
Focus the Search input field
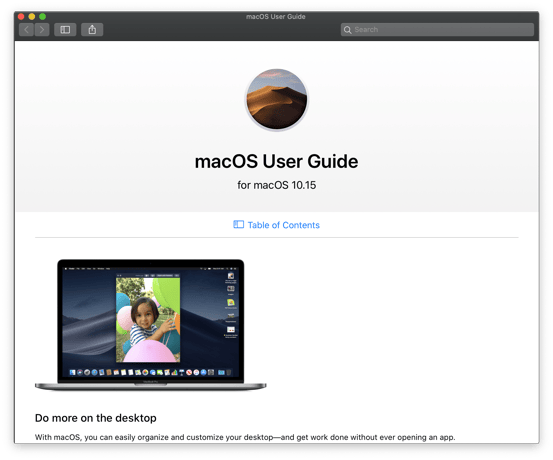tap(437, 30)
